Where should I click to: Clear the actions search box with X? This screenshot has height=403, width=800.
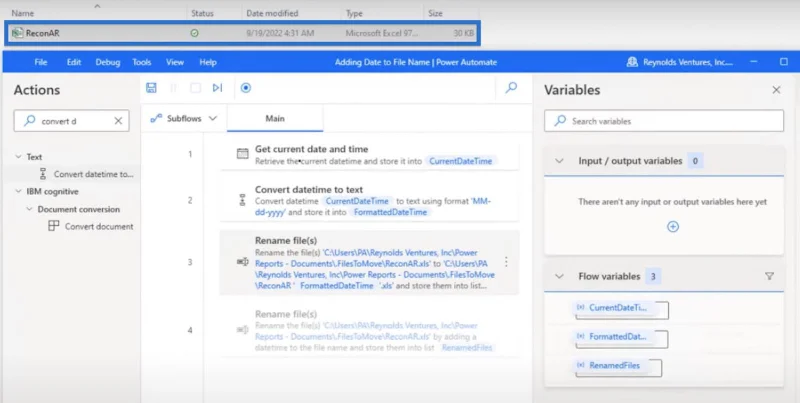[x=118, y=121]
